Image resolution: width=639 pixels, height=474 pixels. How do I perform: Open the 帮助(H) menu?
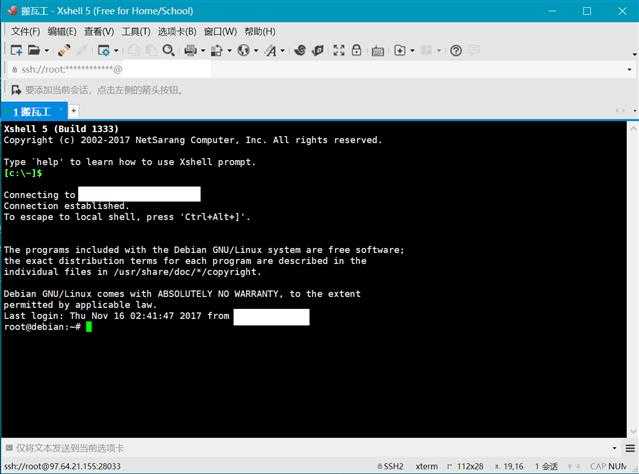coord(260,31)
